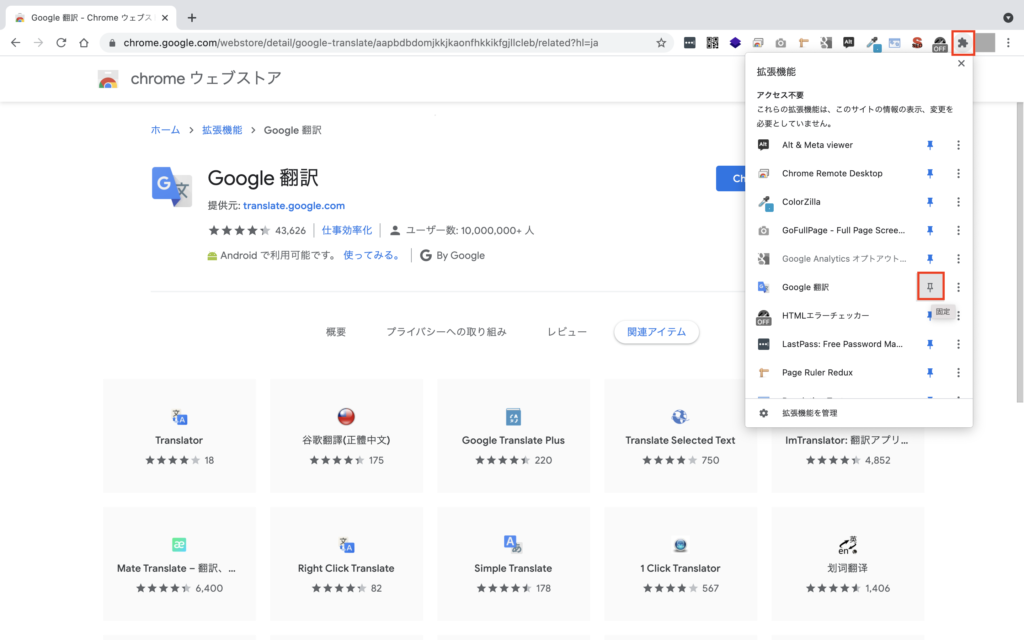Toggle the Extensions puzzle-piece button
1024x640 pixels.
pos(963,43)
